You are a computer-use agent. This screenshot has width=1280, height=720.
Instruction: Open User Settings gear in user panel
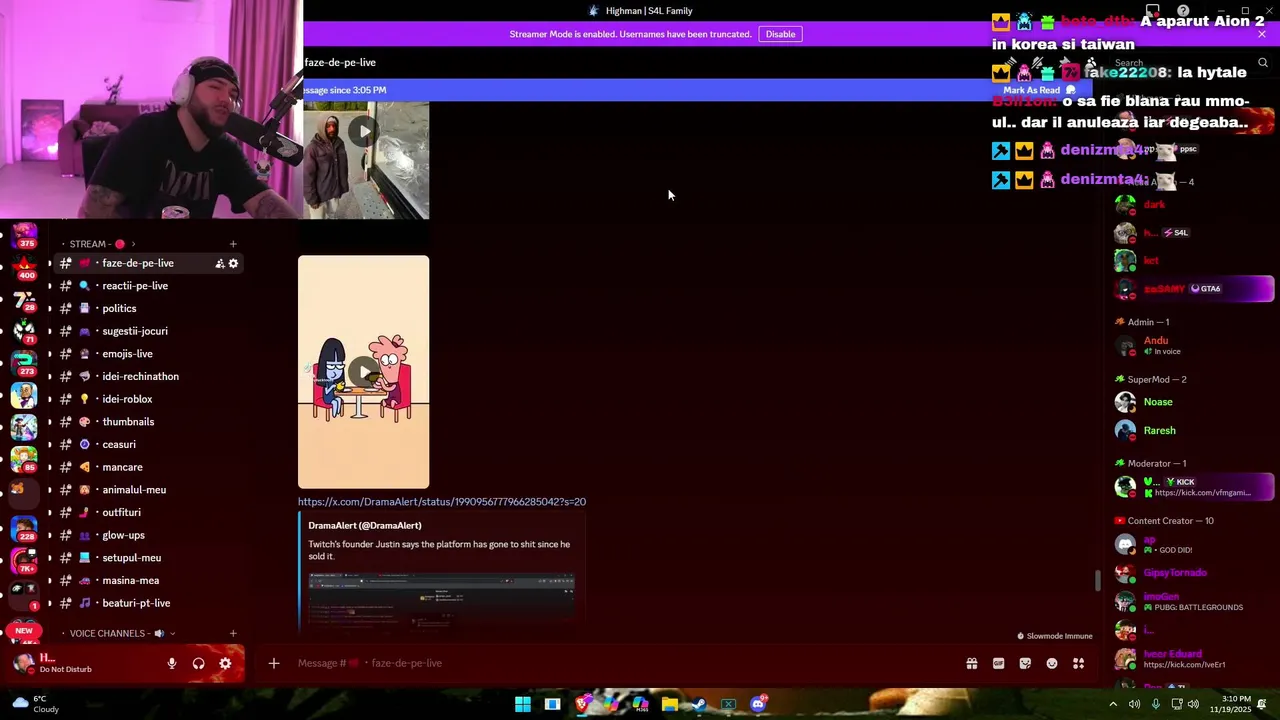pos(225,663)
